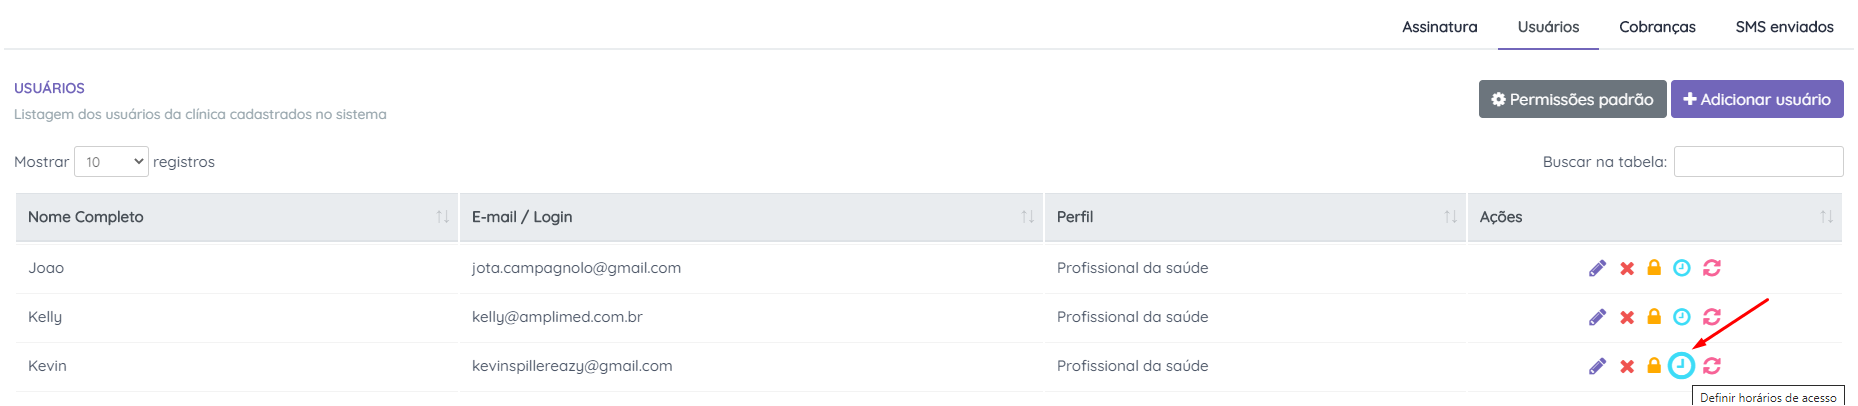Click the access hours clock icon for Kevin
Image resolution: width=1858 pixels, height=406 pixels.
point(1681,366)
